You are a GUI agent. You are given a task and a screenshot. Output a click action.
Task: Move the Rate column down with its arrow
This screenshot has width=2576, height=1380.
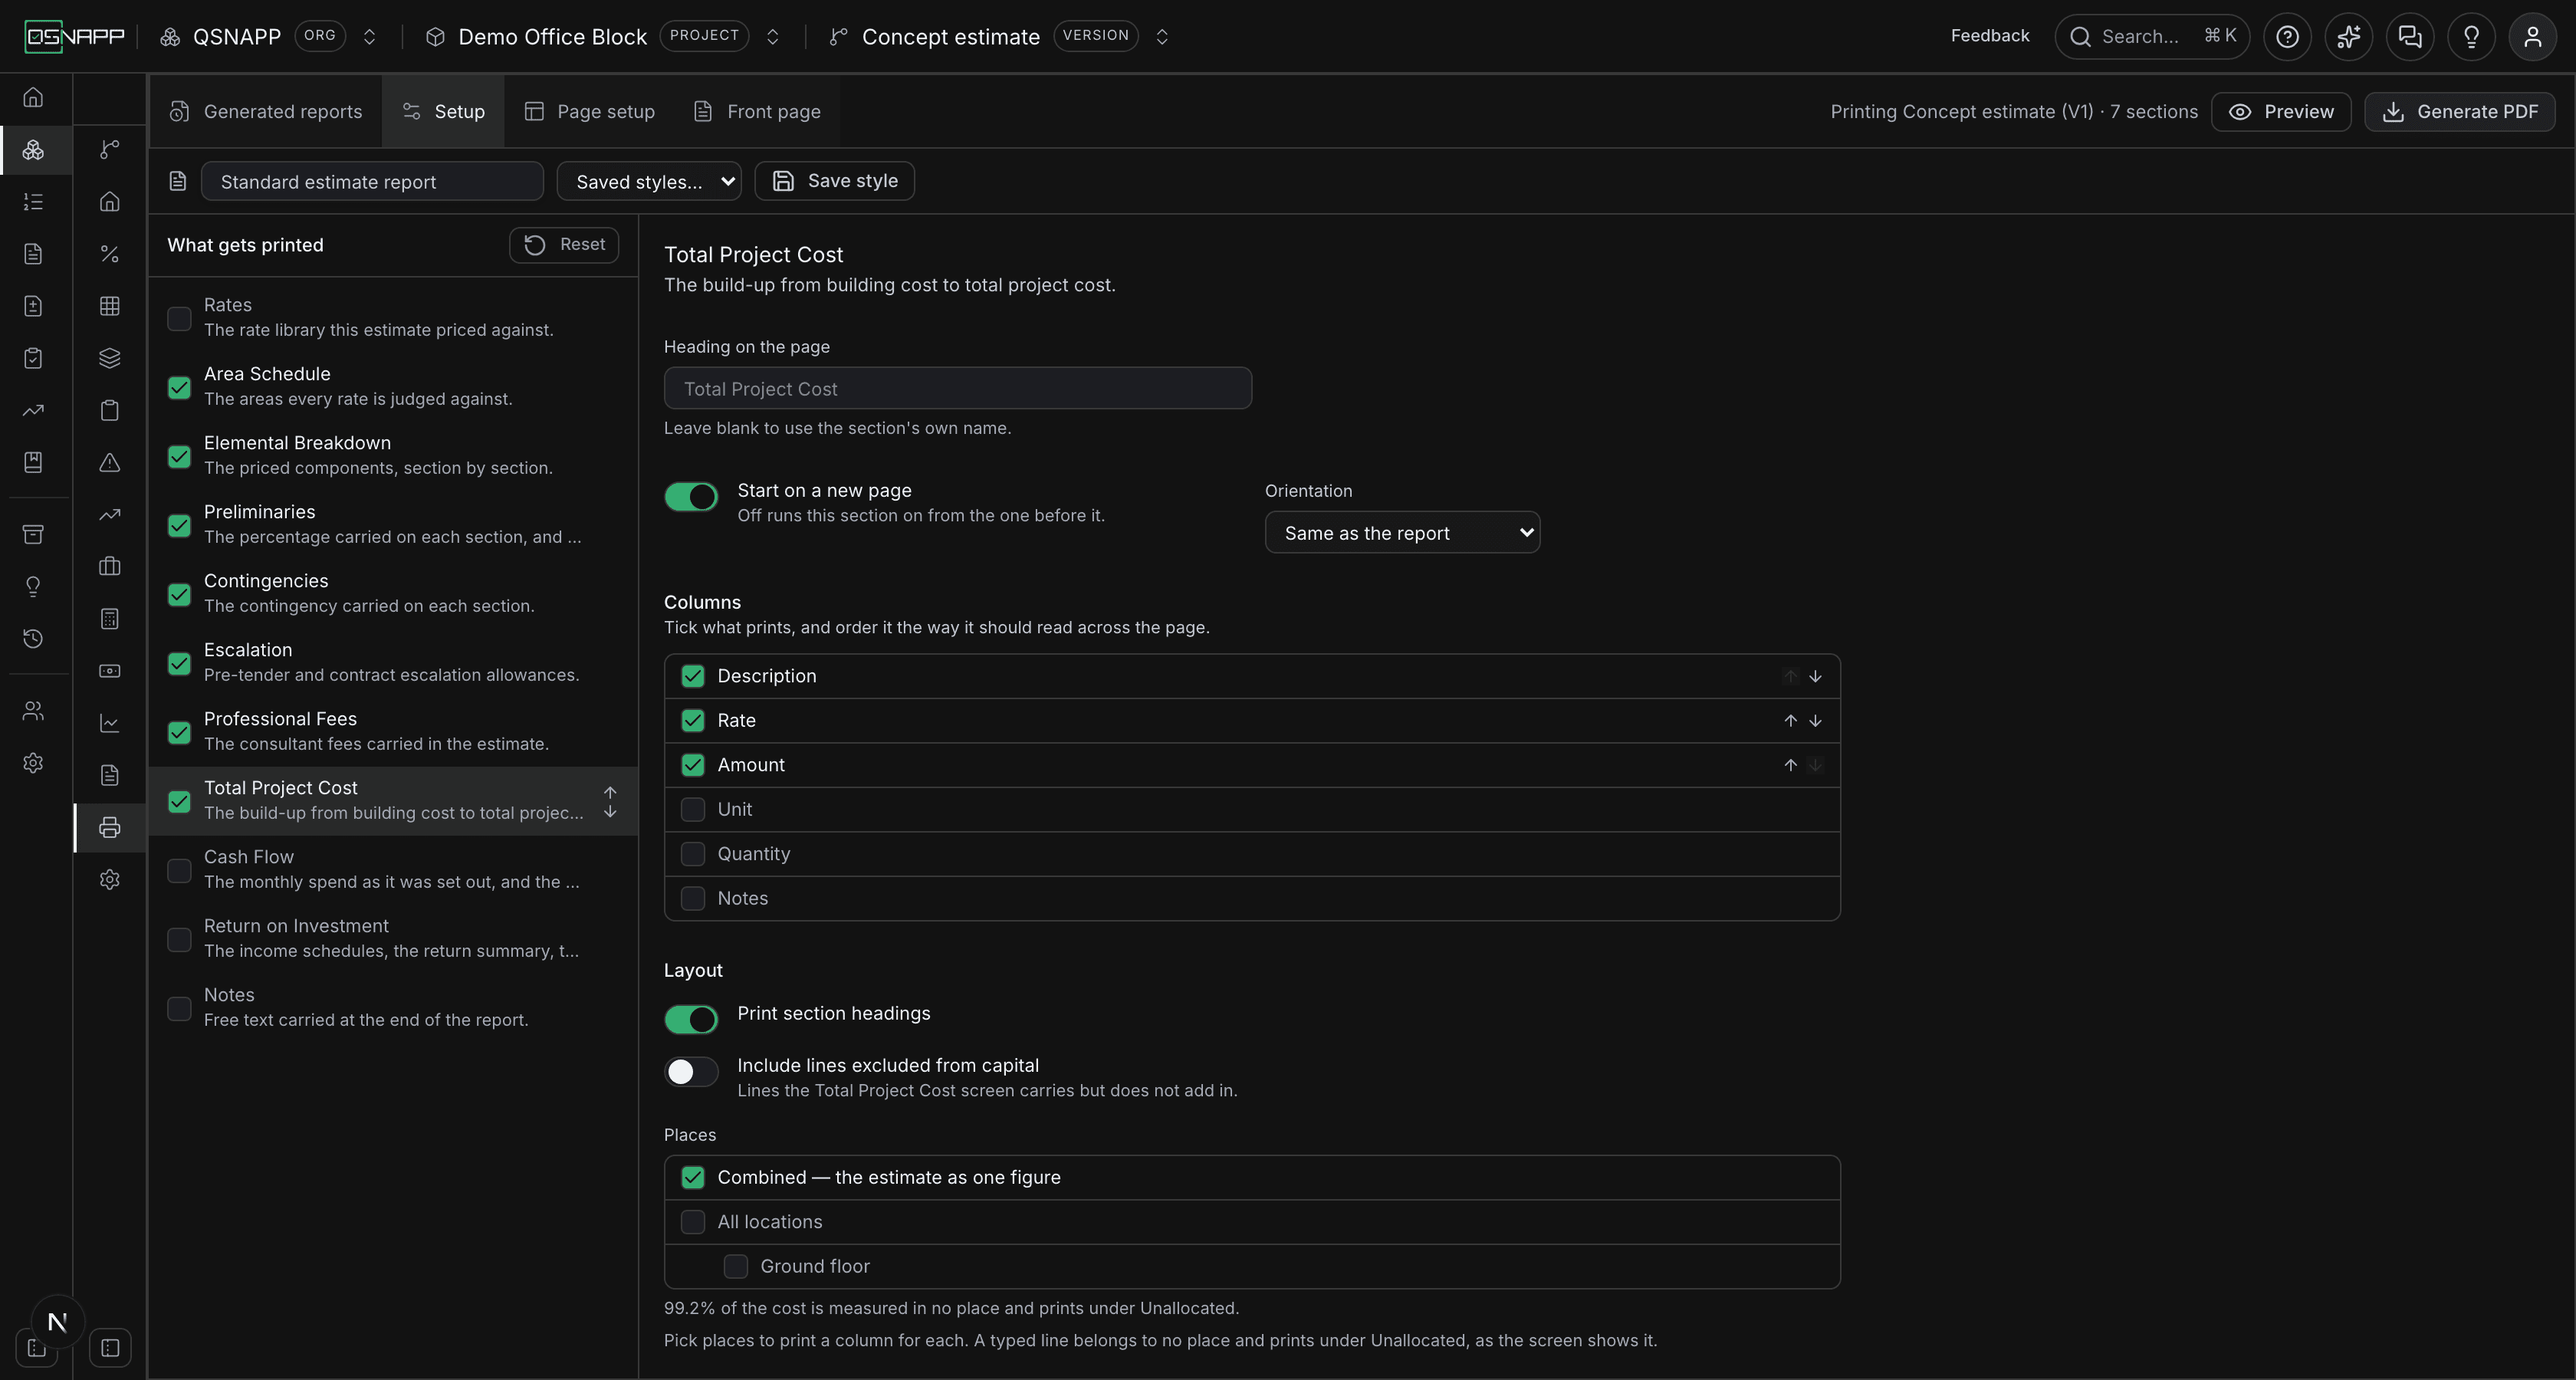[1815, 720]
